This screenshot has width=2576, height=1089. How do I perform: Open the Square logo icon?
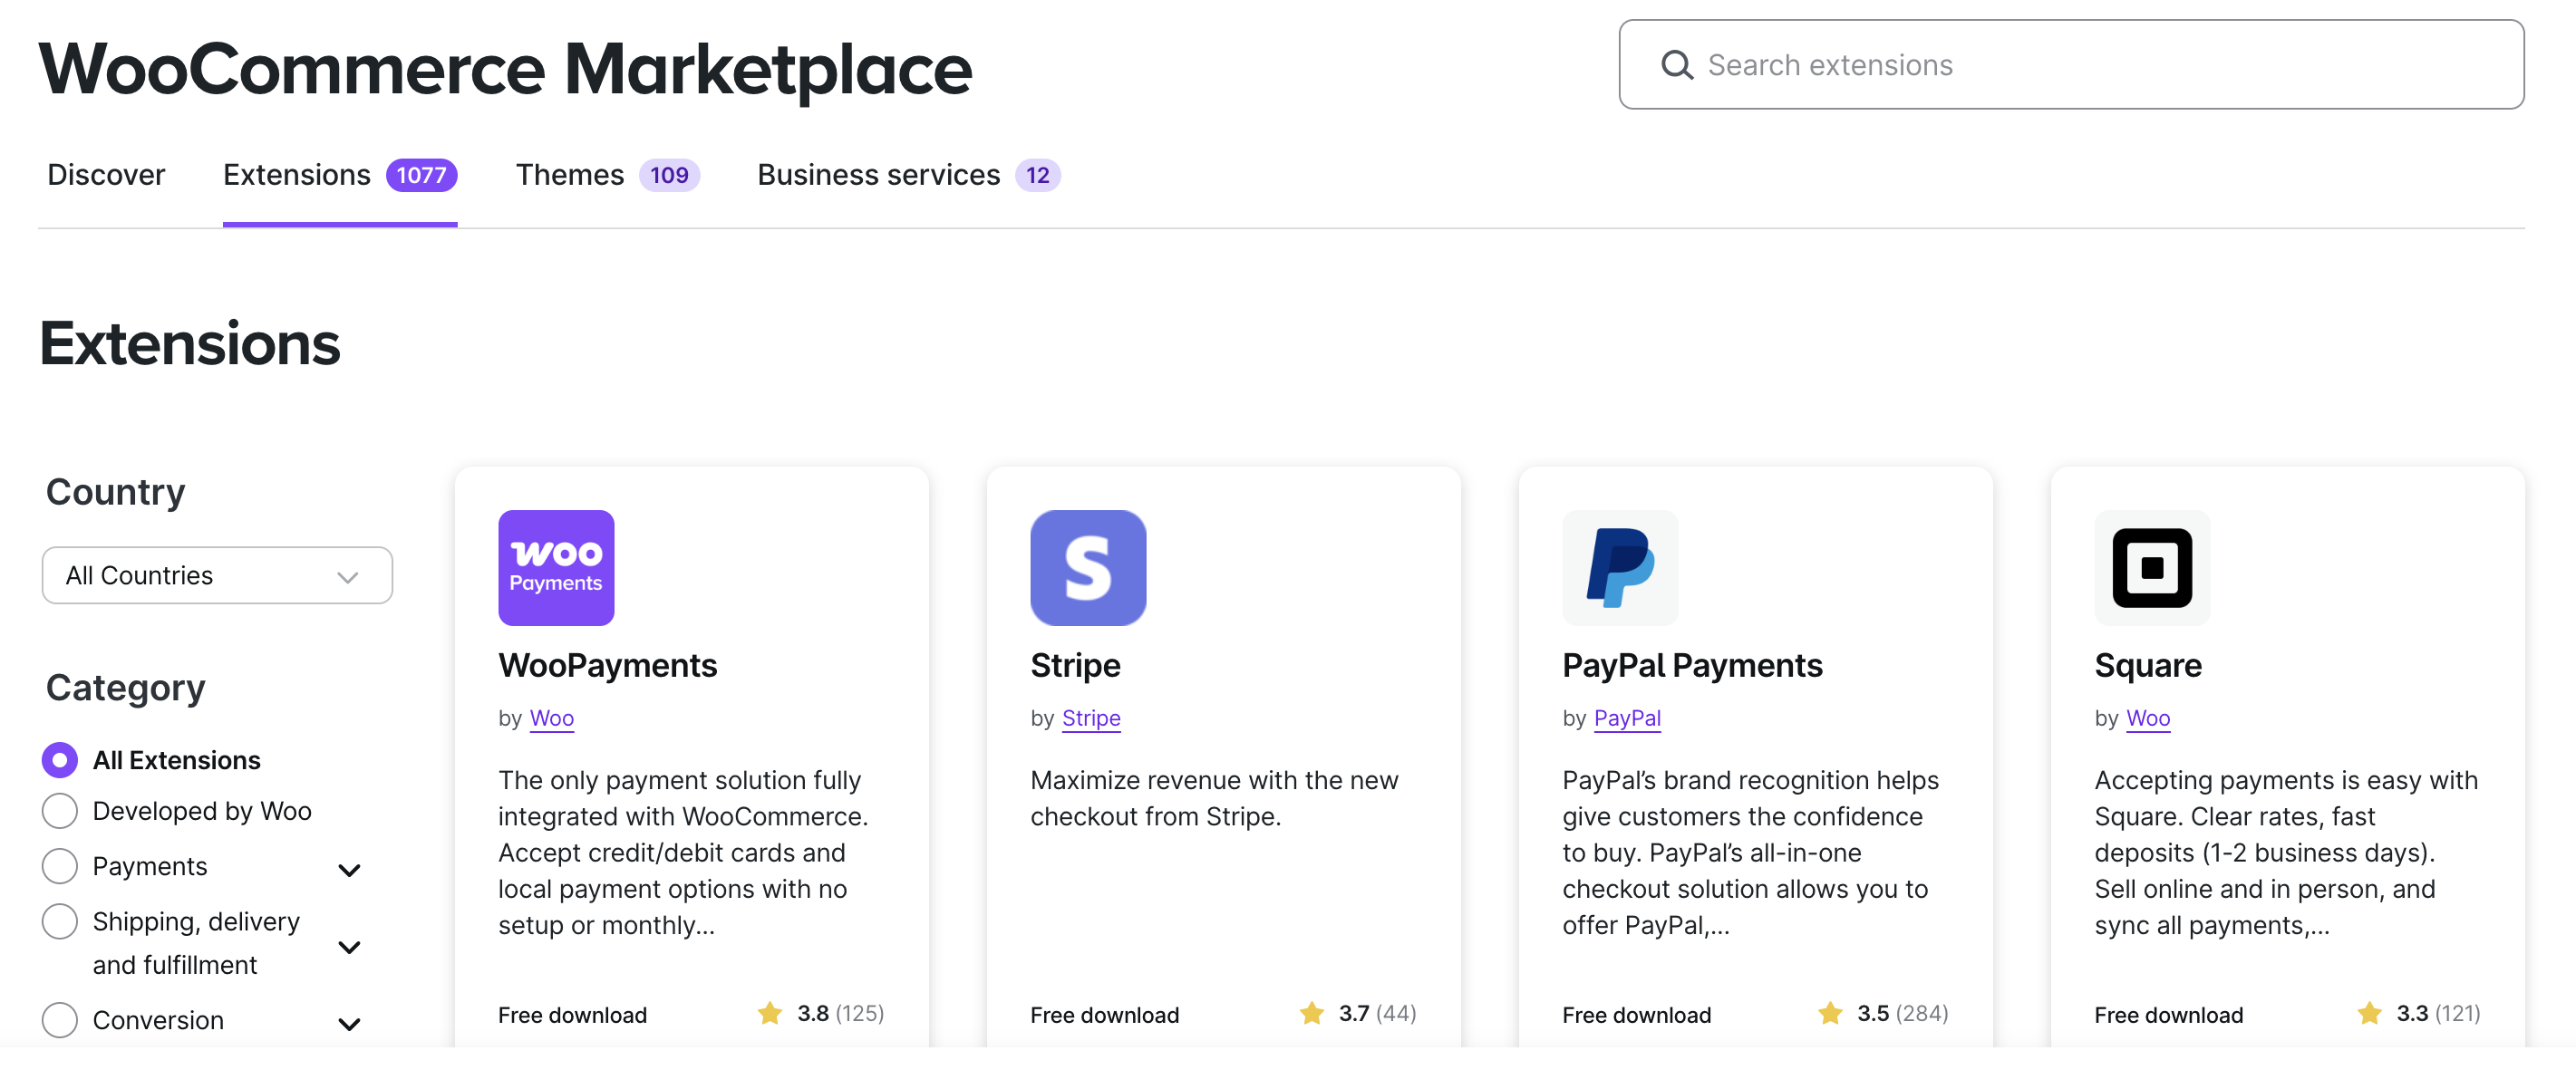(x=2152, y=568)
